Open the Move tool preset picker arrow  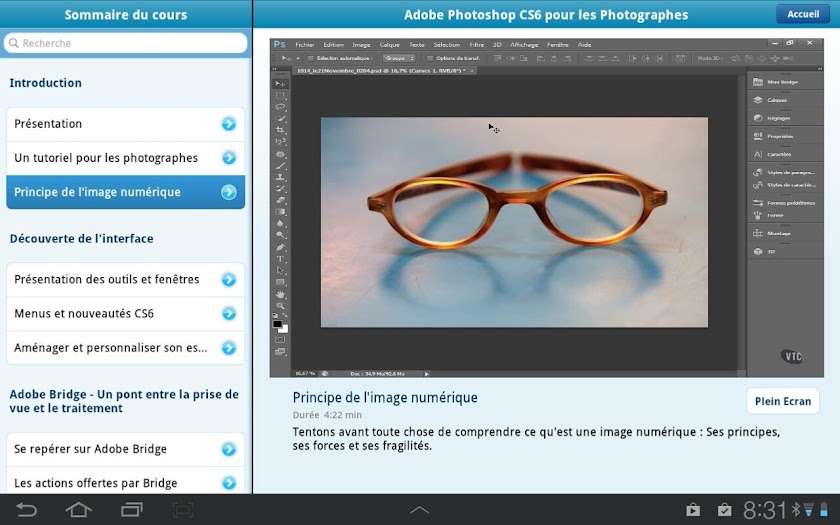tap(297, 58)
